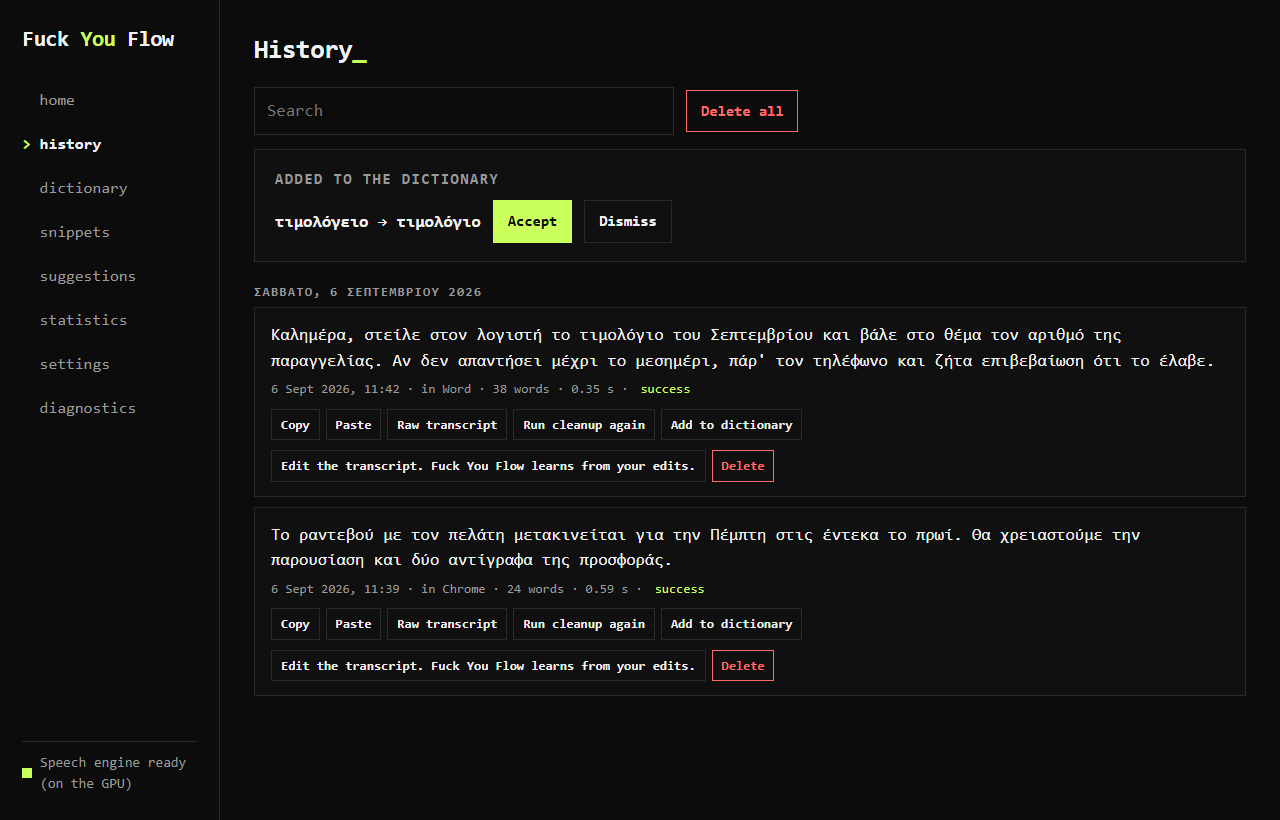The image size is (1280, 820).
Task: Paste the 11:39 Chrome transcript
Action: tap(353, 624)
